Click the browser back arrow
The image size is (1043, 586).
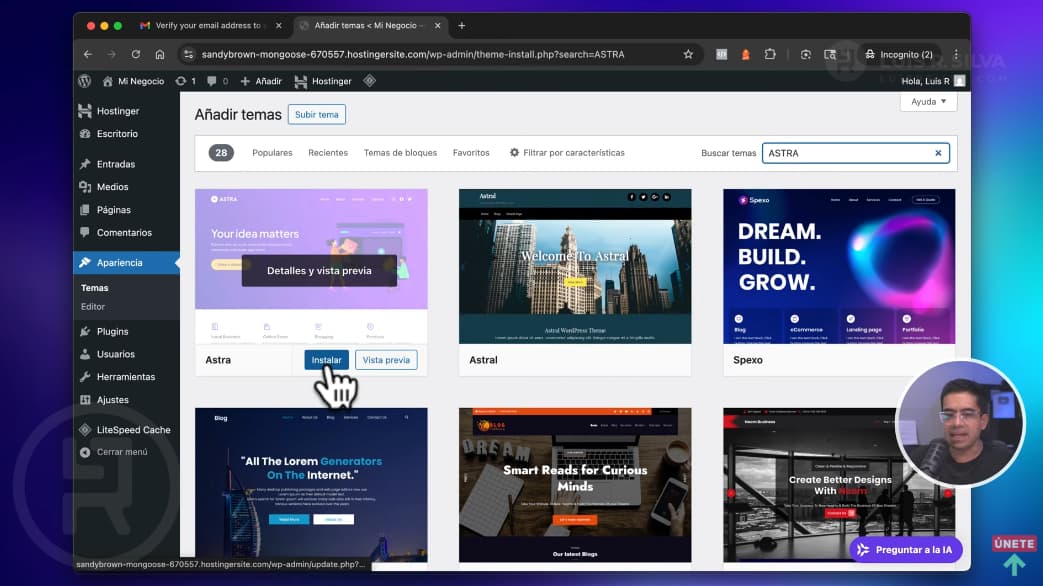[x=88, y=55]
